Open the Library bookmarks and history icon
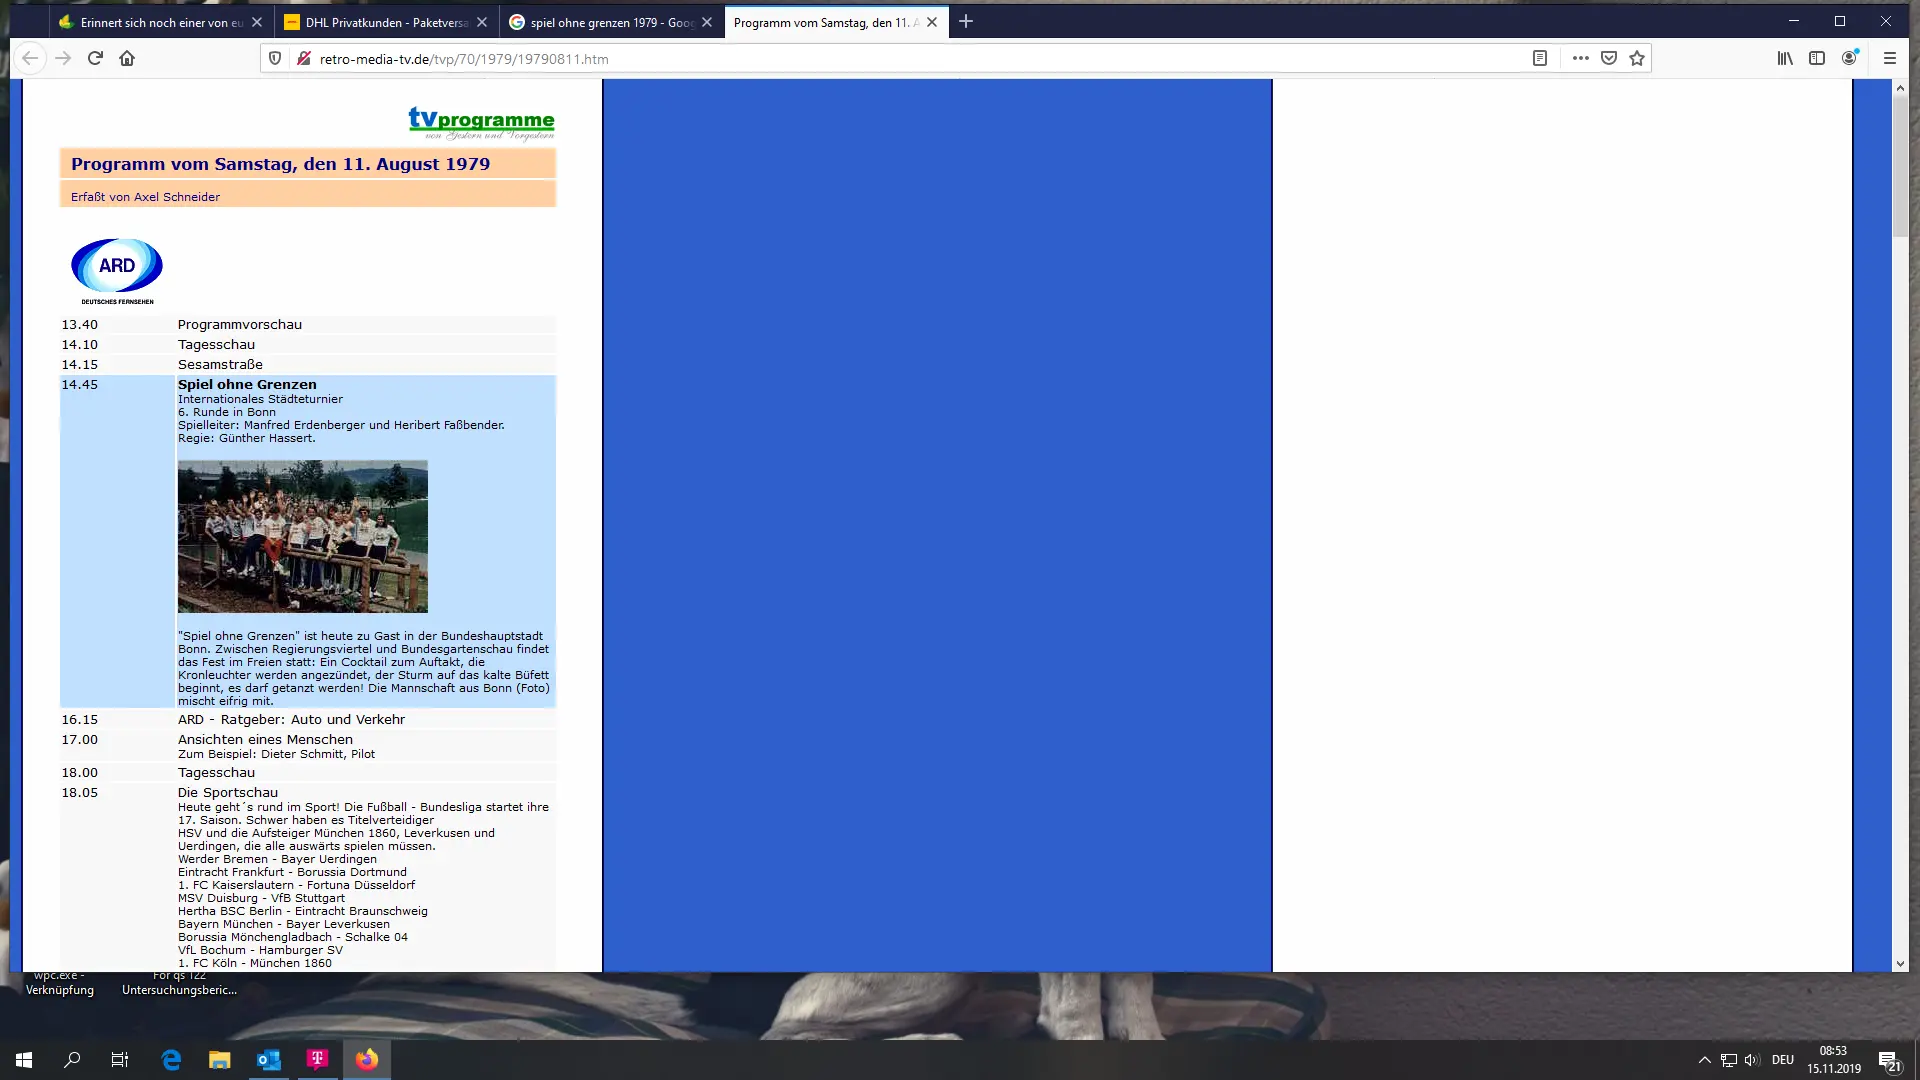The height and width of the screenshot is (1080, 1920). (x=1785, y=58)
